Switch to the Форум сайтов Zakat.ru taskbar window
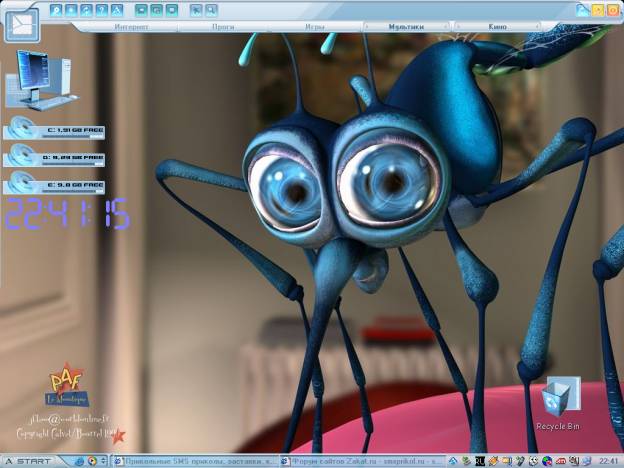Viewport: 624px width, 468px height. coord(362,461)
